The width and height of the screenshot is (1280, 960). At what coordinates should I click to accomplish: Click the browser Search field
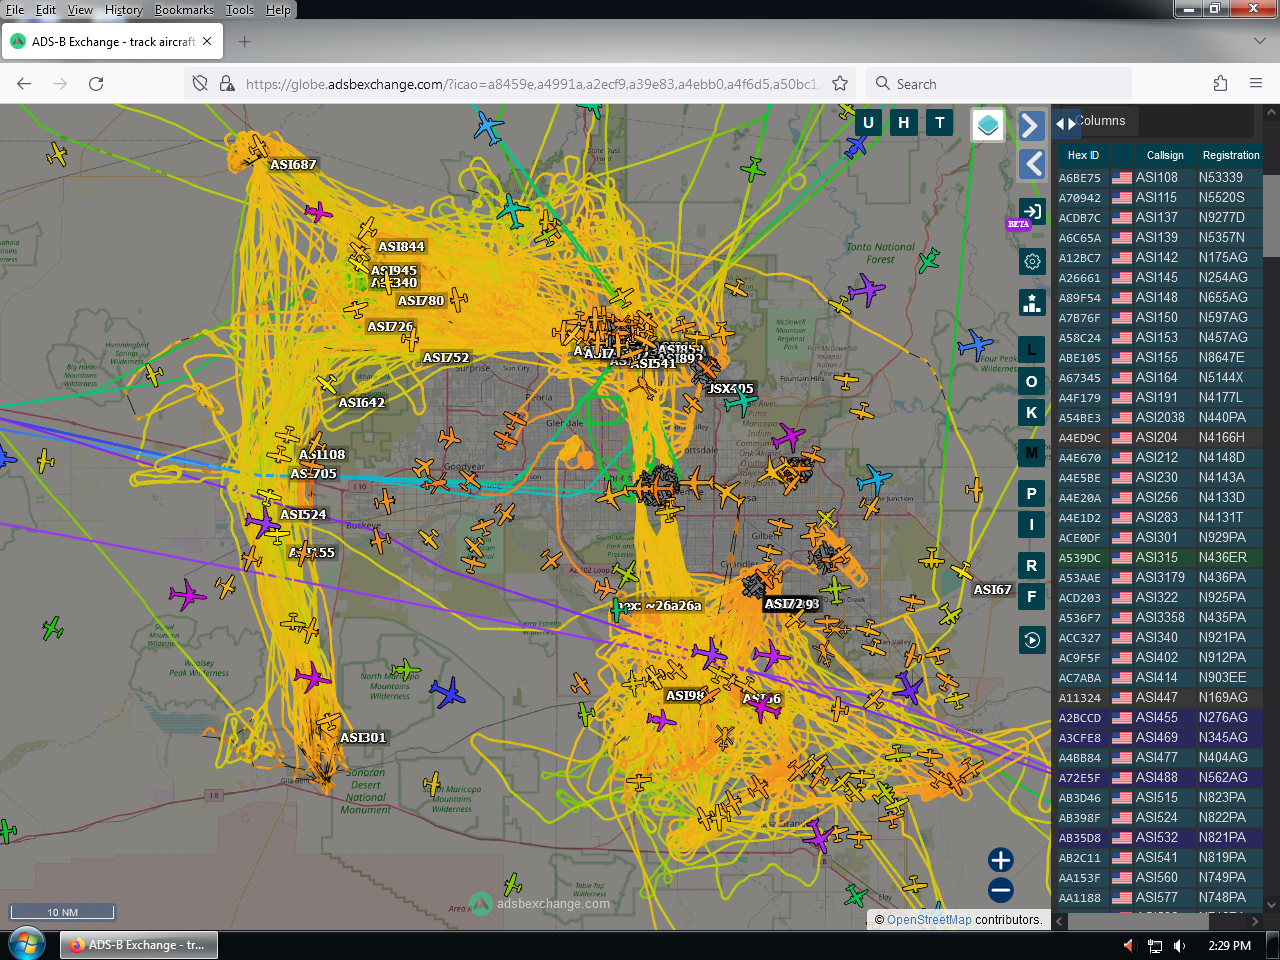(x=1000, y=84)
